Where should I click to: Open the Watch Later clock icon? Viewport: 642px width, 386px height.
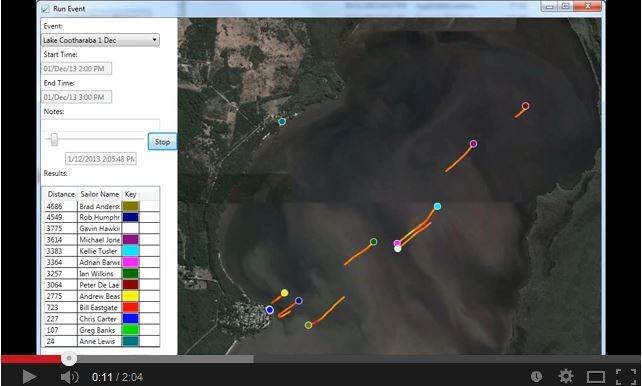pyautogui.click(x=536, y=376)
